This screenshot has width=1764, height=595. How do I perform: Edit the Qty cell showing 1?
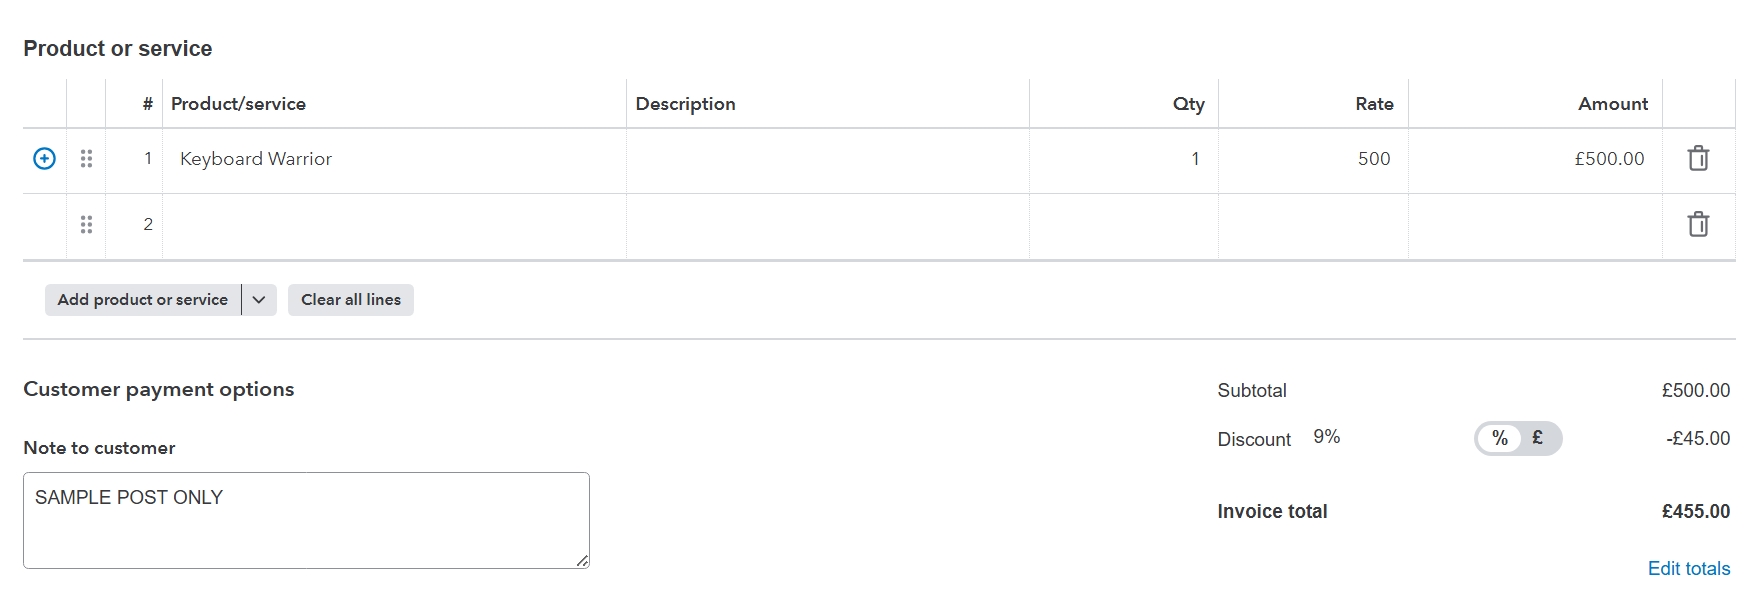[1124, 160]
